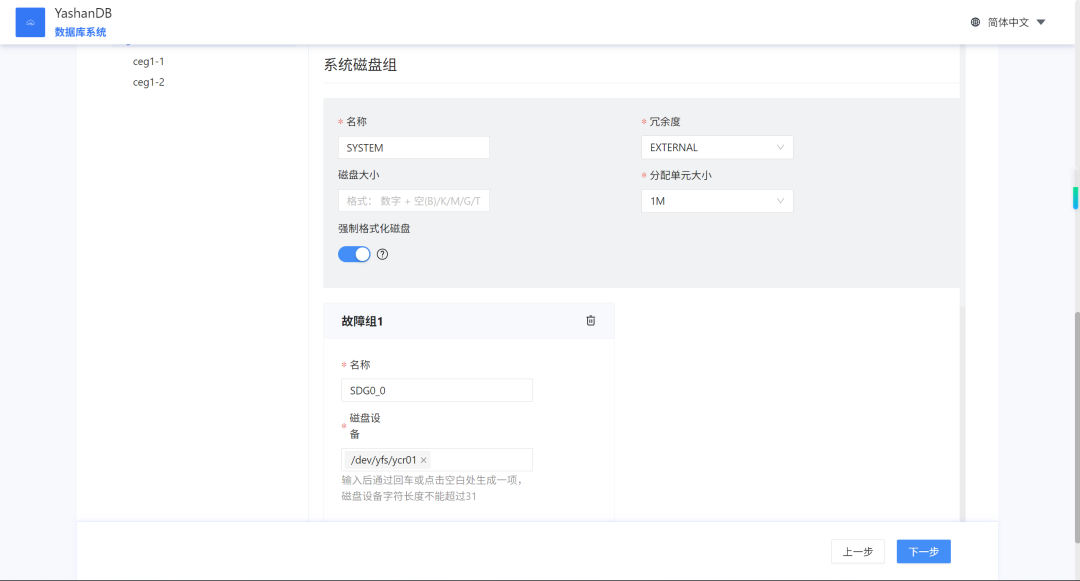Go back with the 上一步 button
This screenshot has width=1080, height=581.
pos(858,551)
